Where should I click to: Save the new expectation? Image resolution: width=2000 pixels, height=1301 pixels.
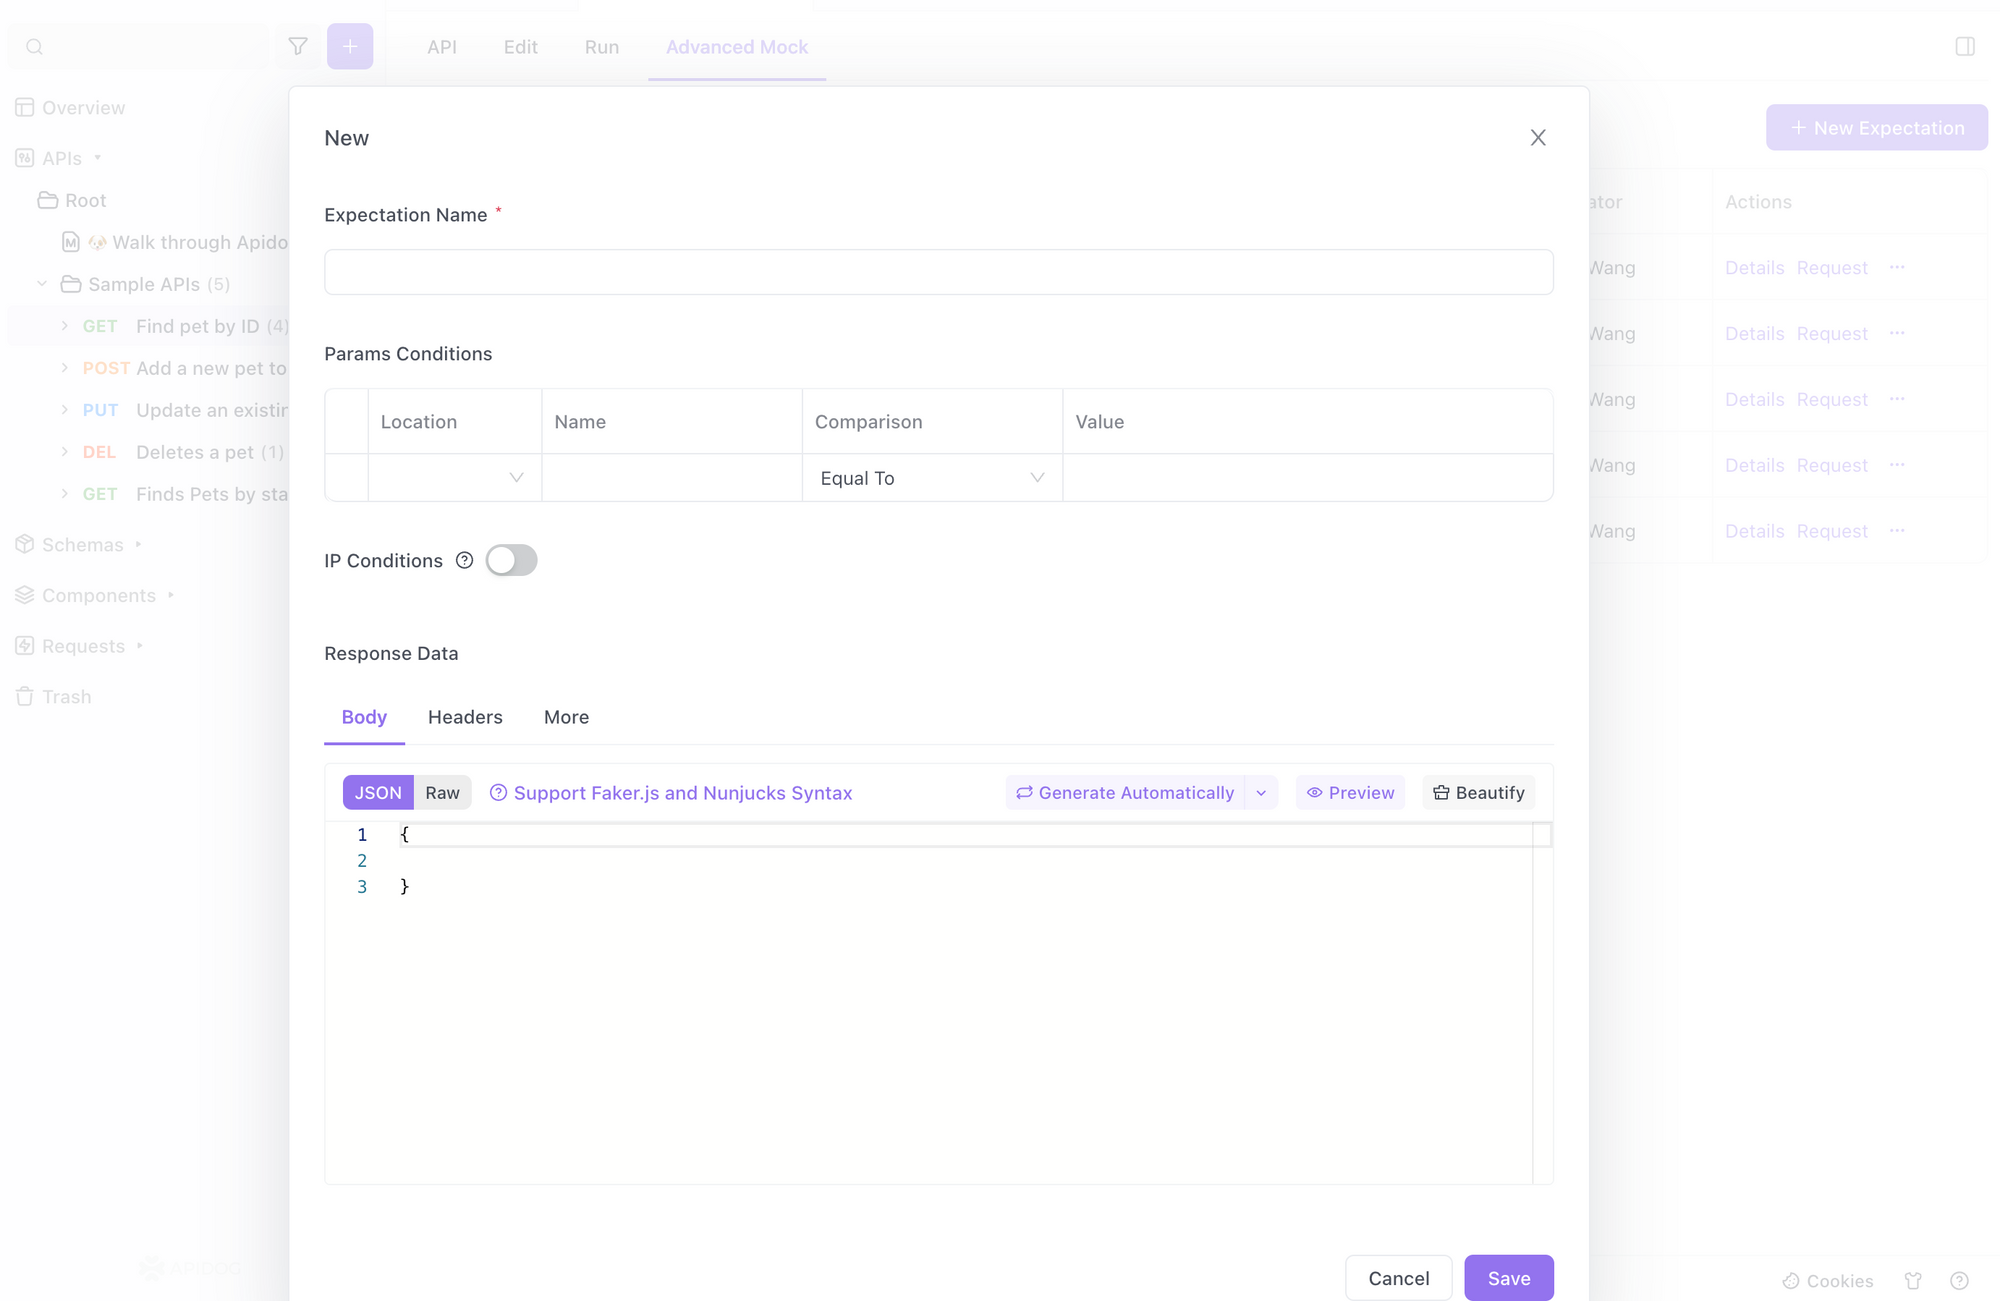[1509, 1278]
